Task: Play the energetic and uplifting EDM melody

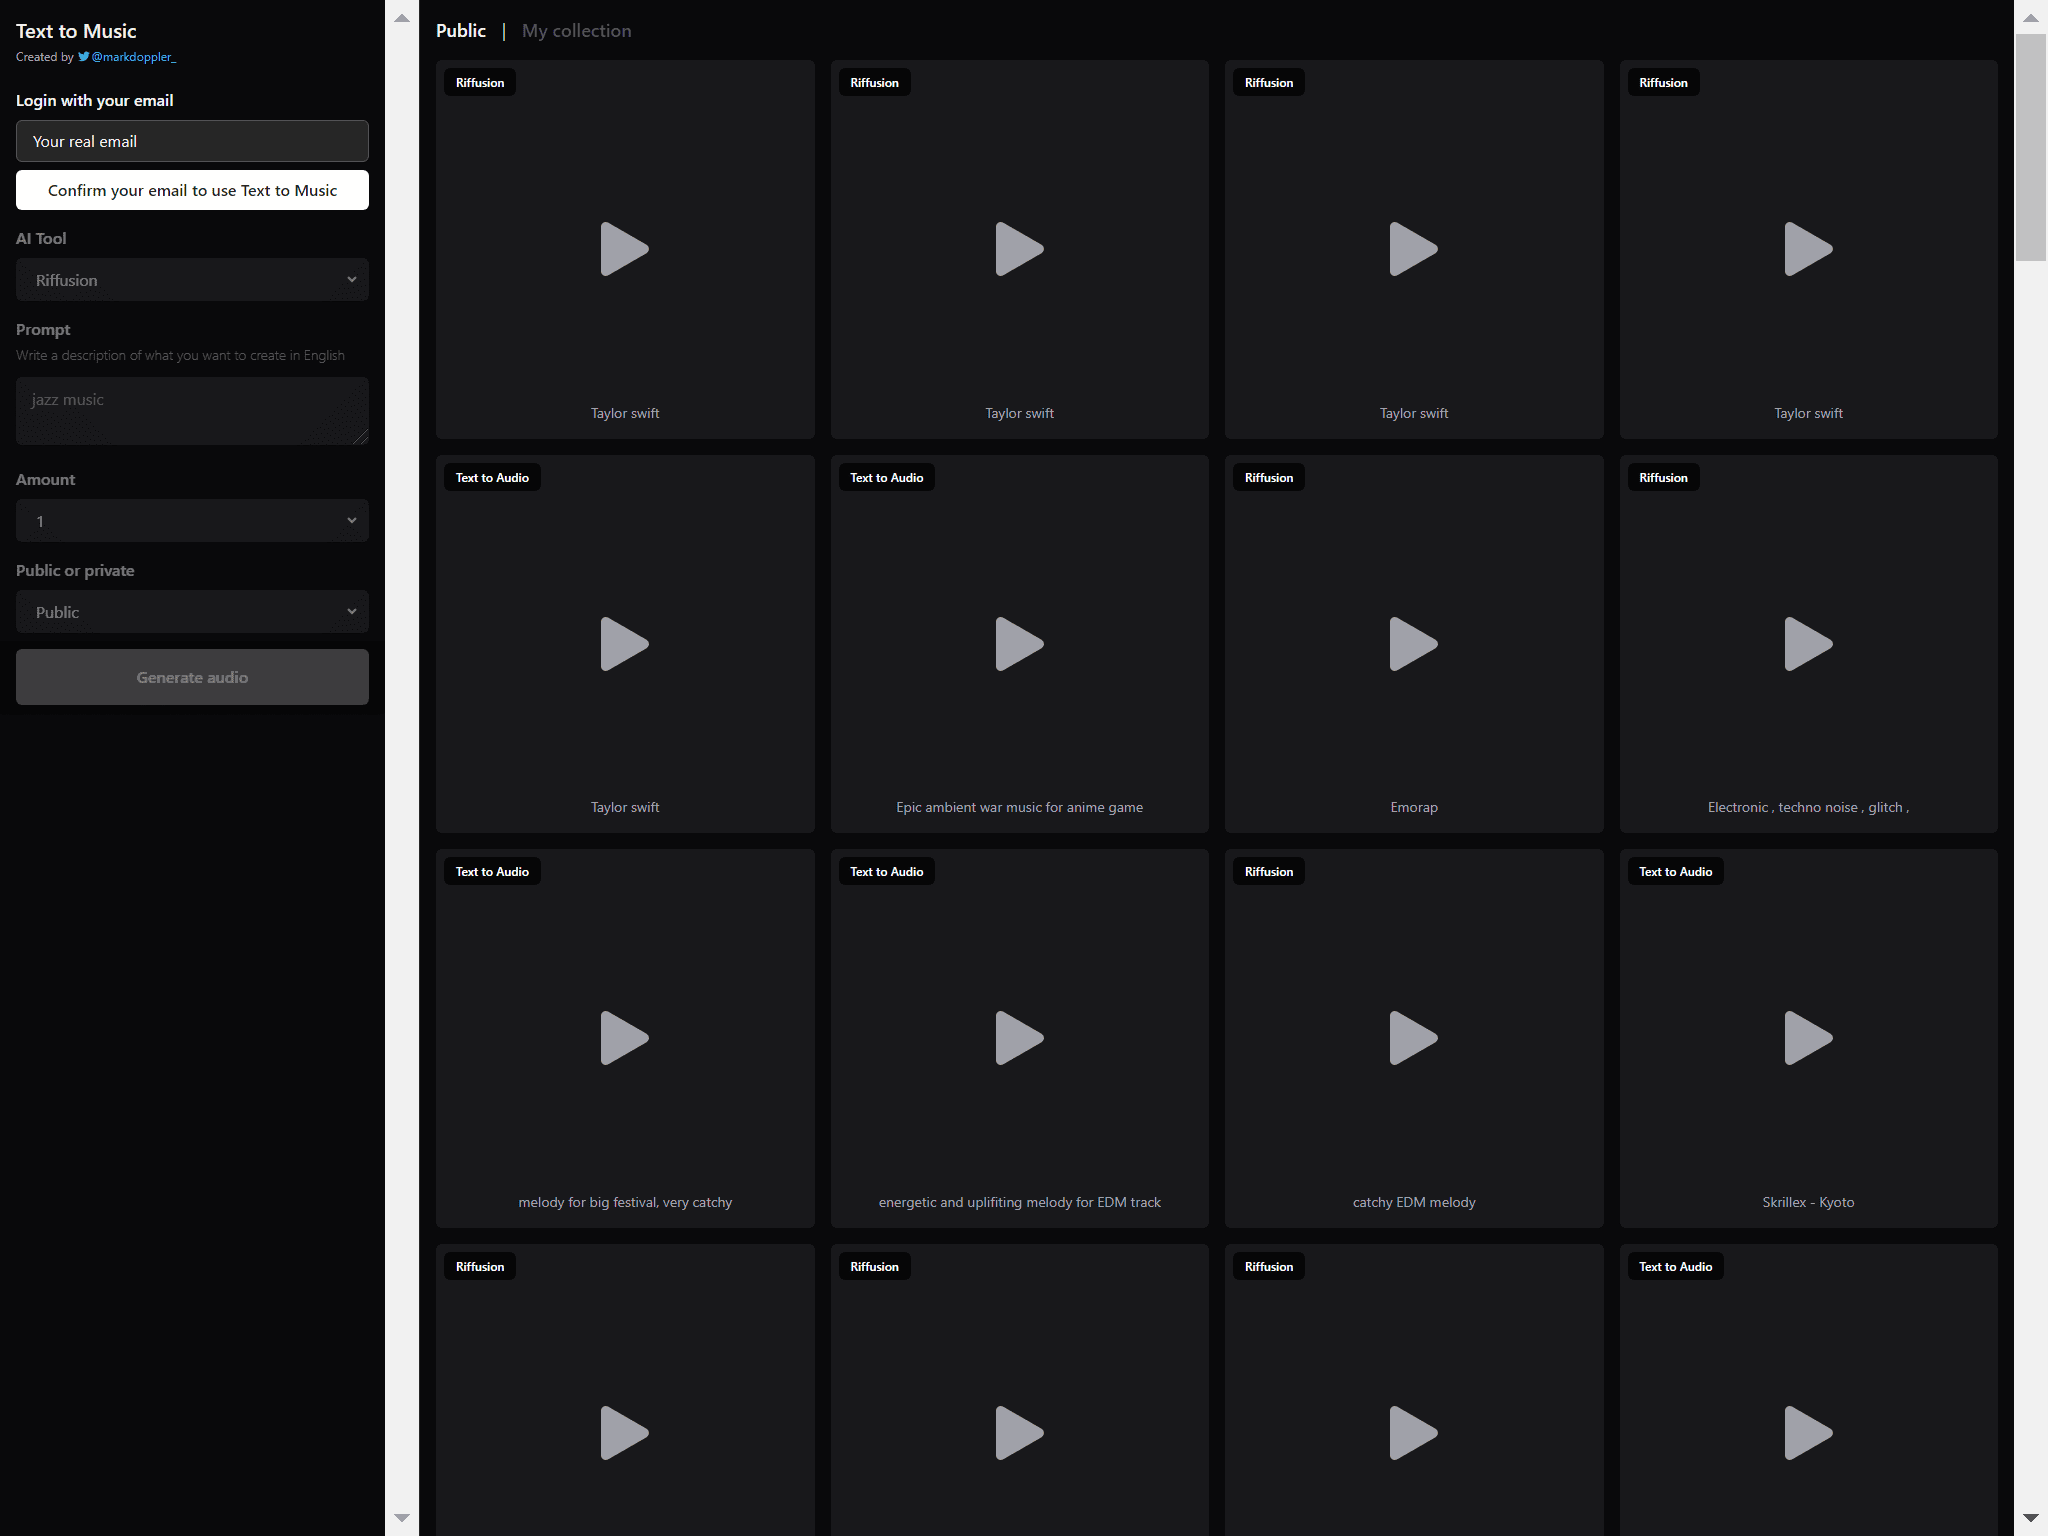Action: coord(1019,1038)
